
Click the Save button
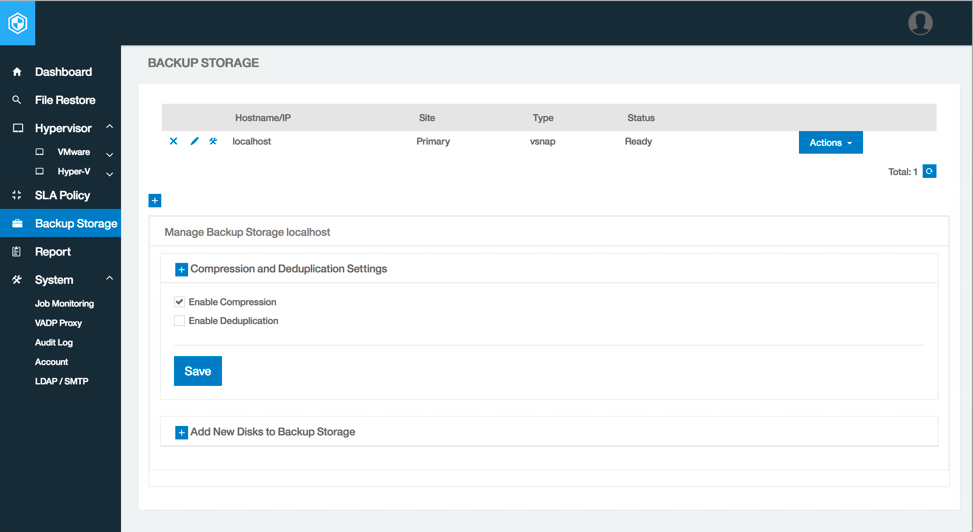point(198,371)
